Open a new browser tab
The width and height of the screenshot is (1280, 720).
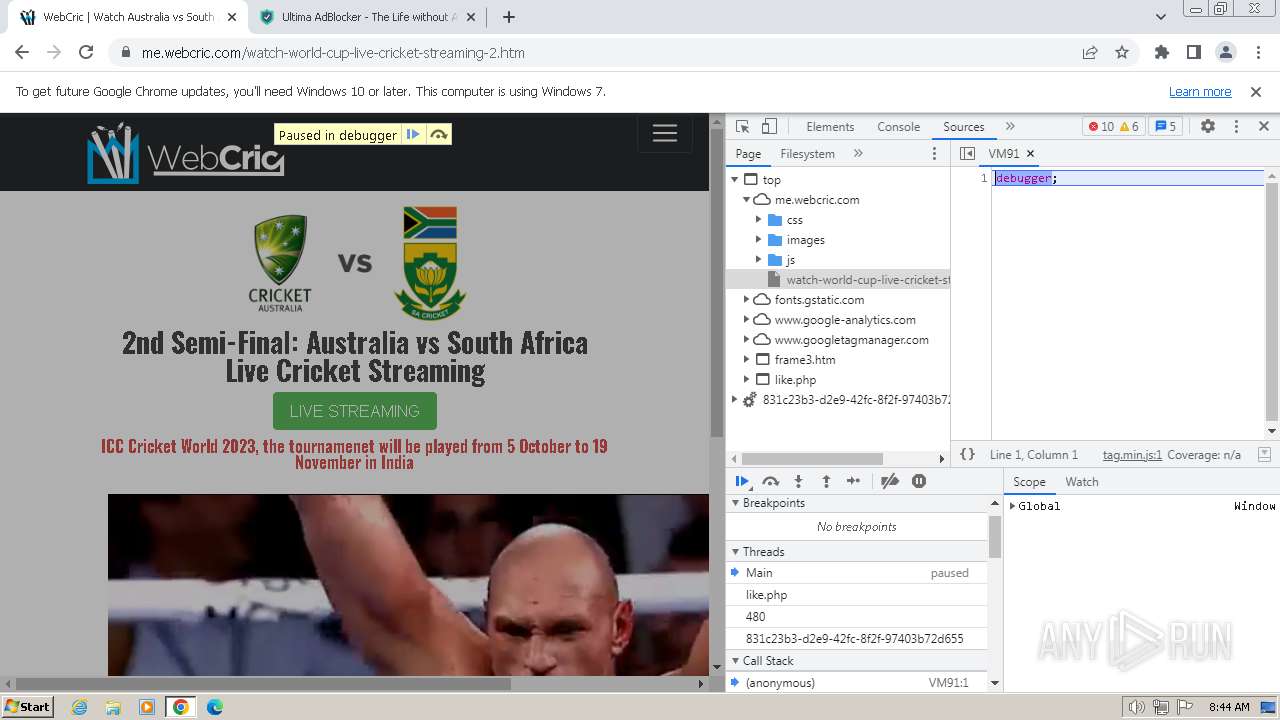click(509, 17)
